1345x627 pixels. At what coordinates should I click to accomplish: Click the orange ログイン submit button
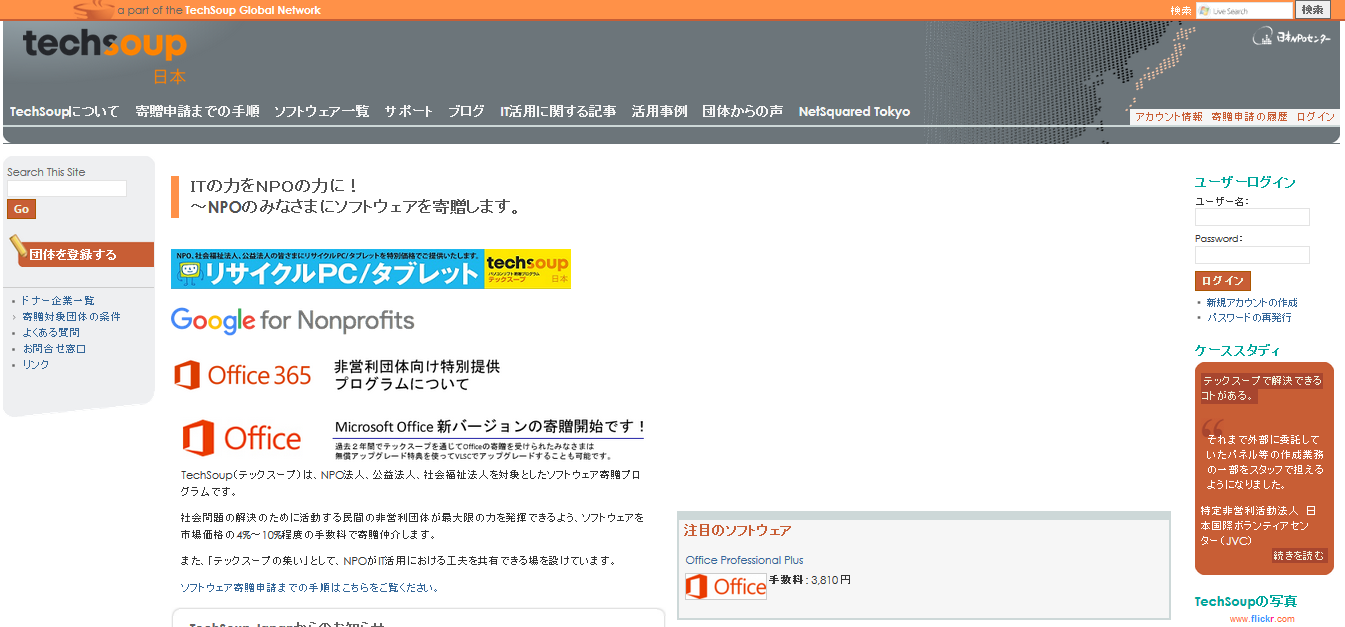pyautogui.click(x=1223, y=281)
